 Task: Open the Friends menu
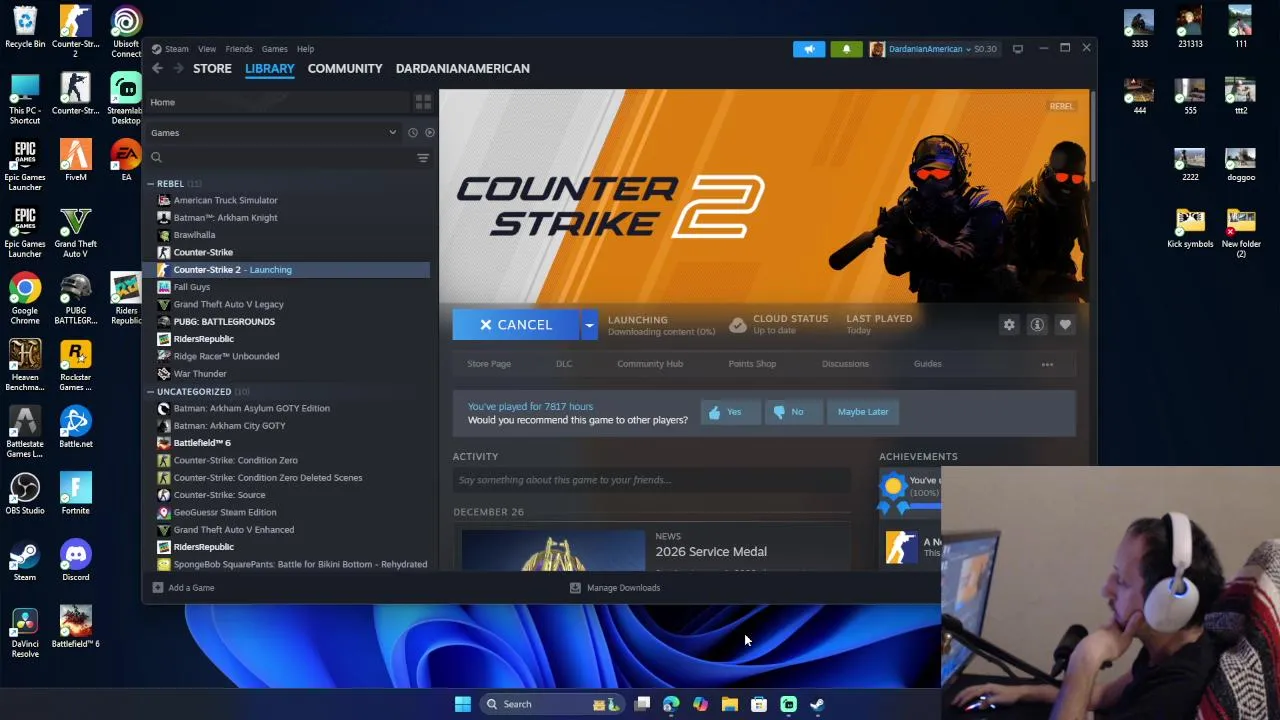click(x=238, y=49)
